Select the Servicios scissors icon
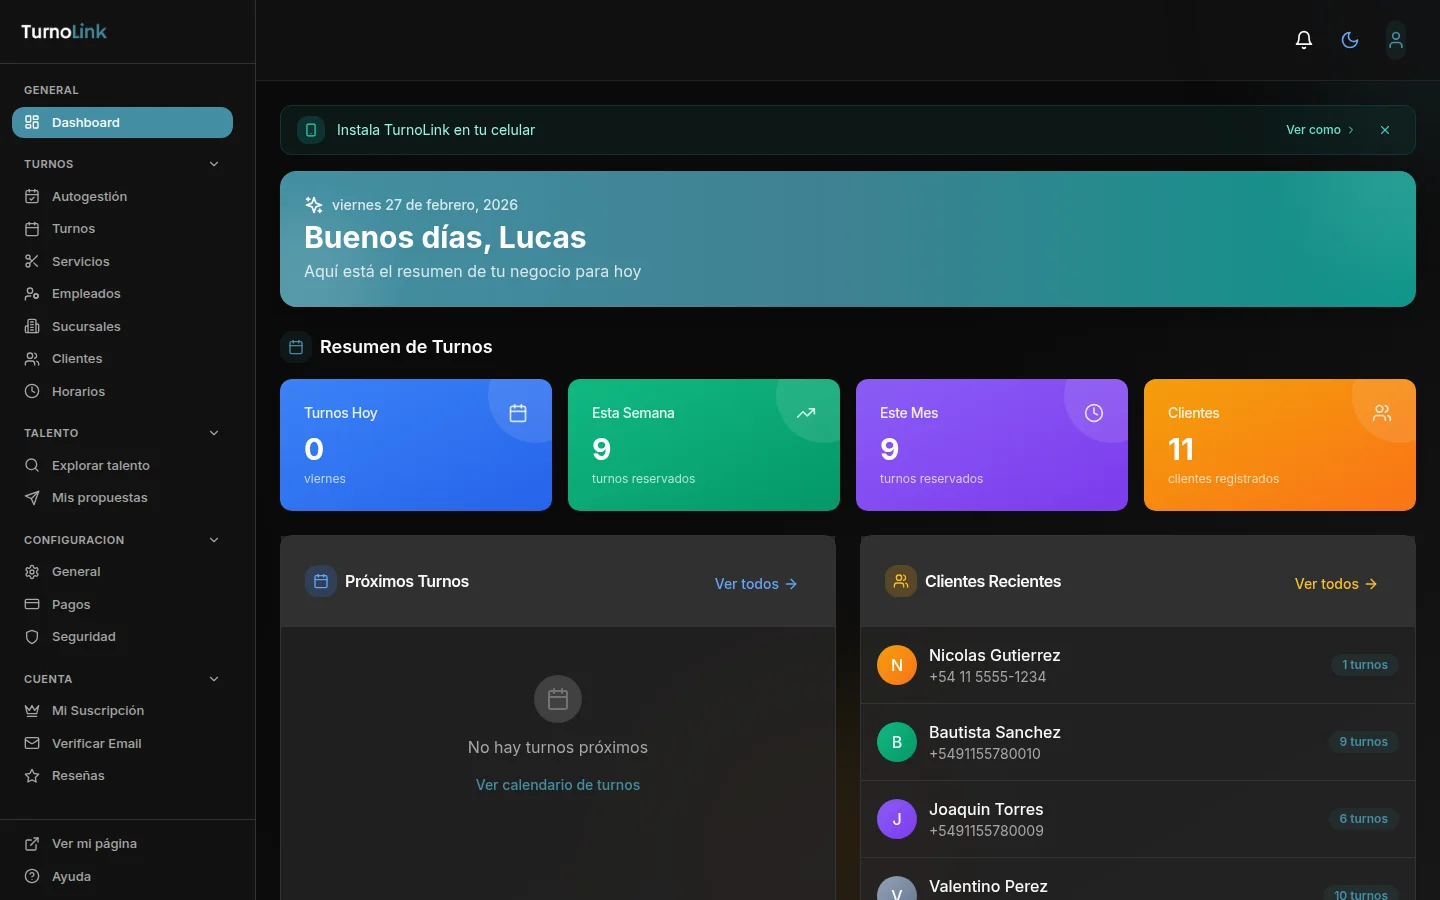The width and height of the screenshot is (1440, 900). [32, 261]
